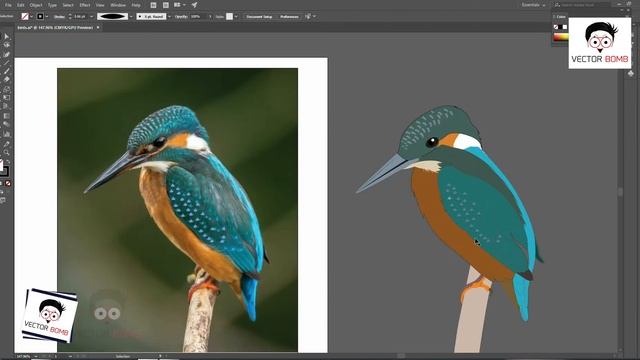Screen dimensions: 640x360
Task: Click the kingfisher reference photo on artboard
Action: 178,210
